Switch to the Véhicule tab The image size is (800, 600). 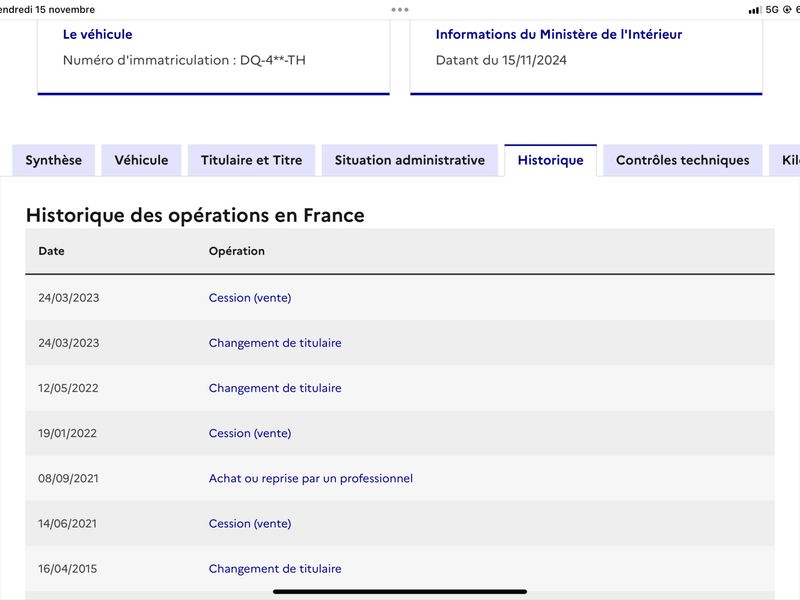(141, 160)
